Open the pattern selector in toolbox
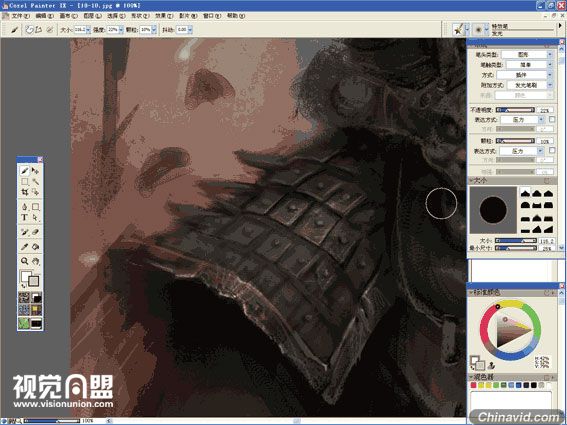This screenshot has width=567, height=425. (x=24, y=310)
